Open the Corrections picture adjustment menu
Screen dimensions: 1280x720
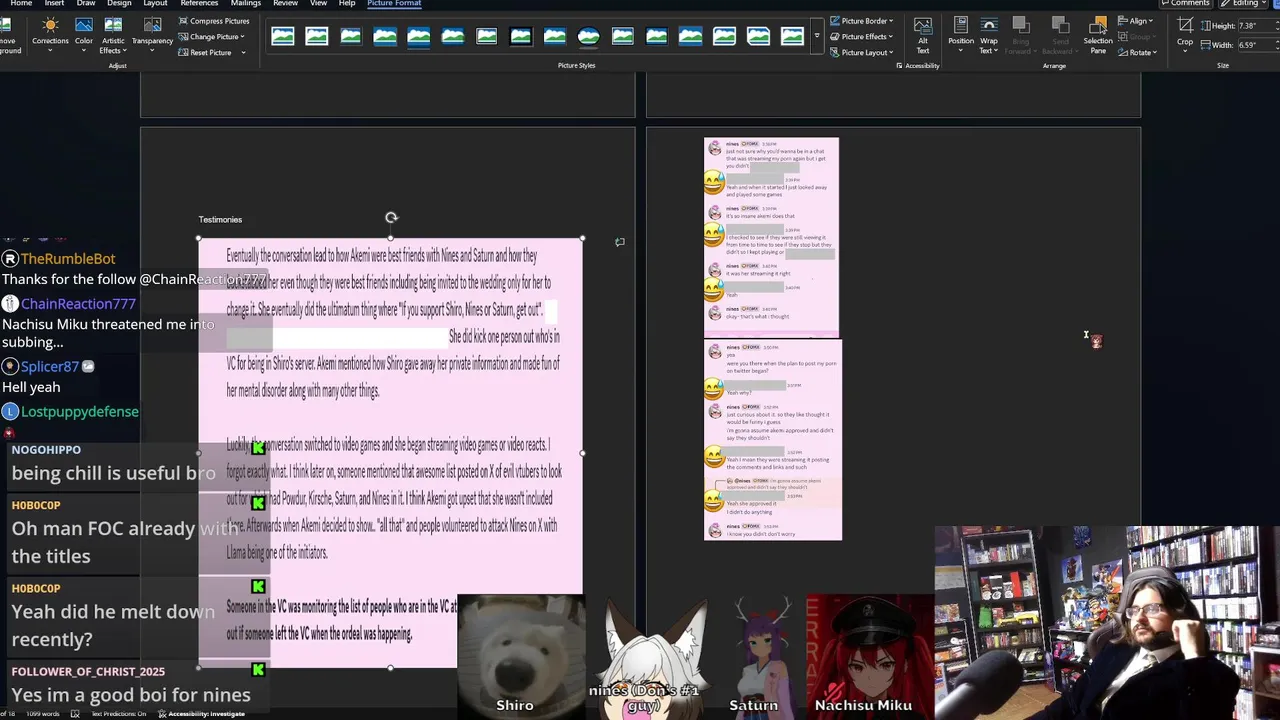click(50, 34)
